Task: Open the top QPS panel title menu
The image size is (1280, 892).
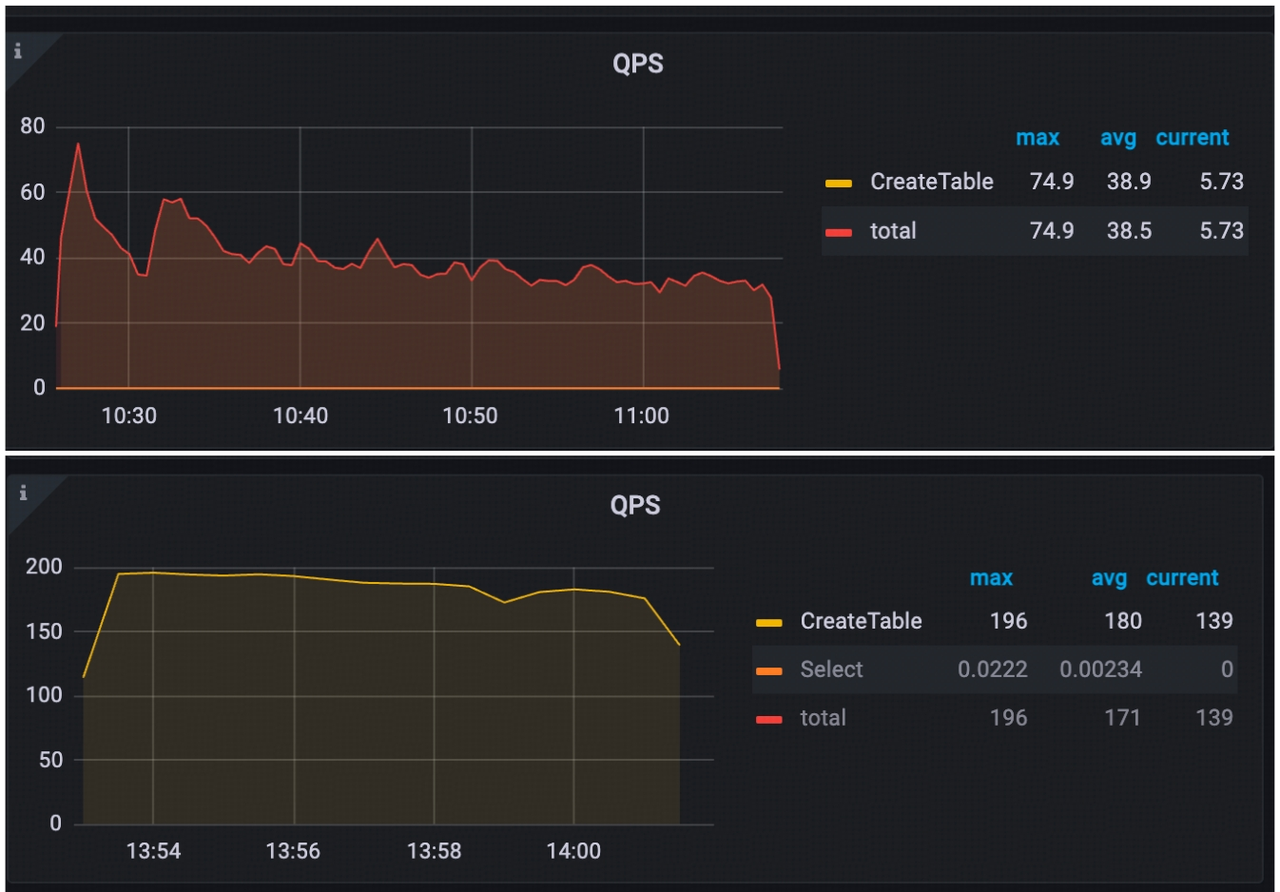Action: tap(637, 63)
